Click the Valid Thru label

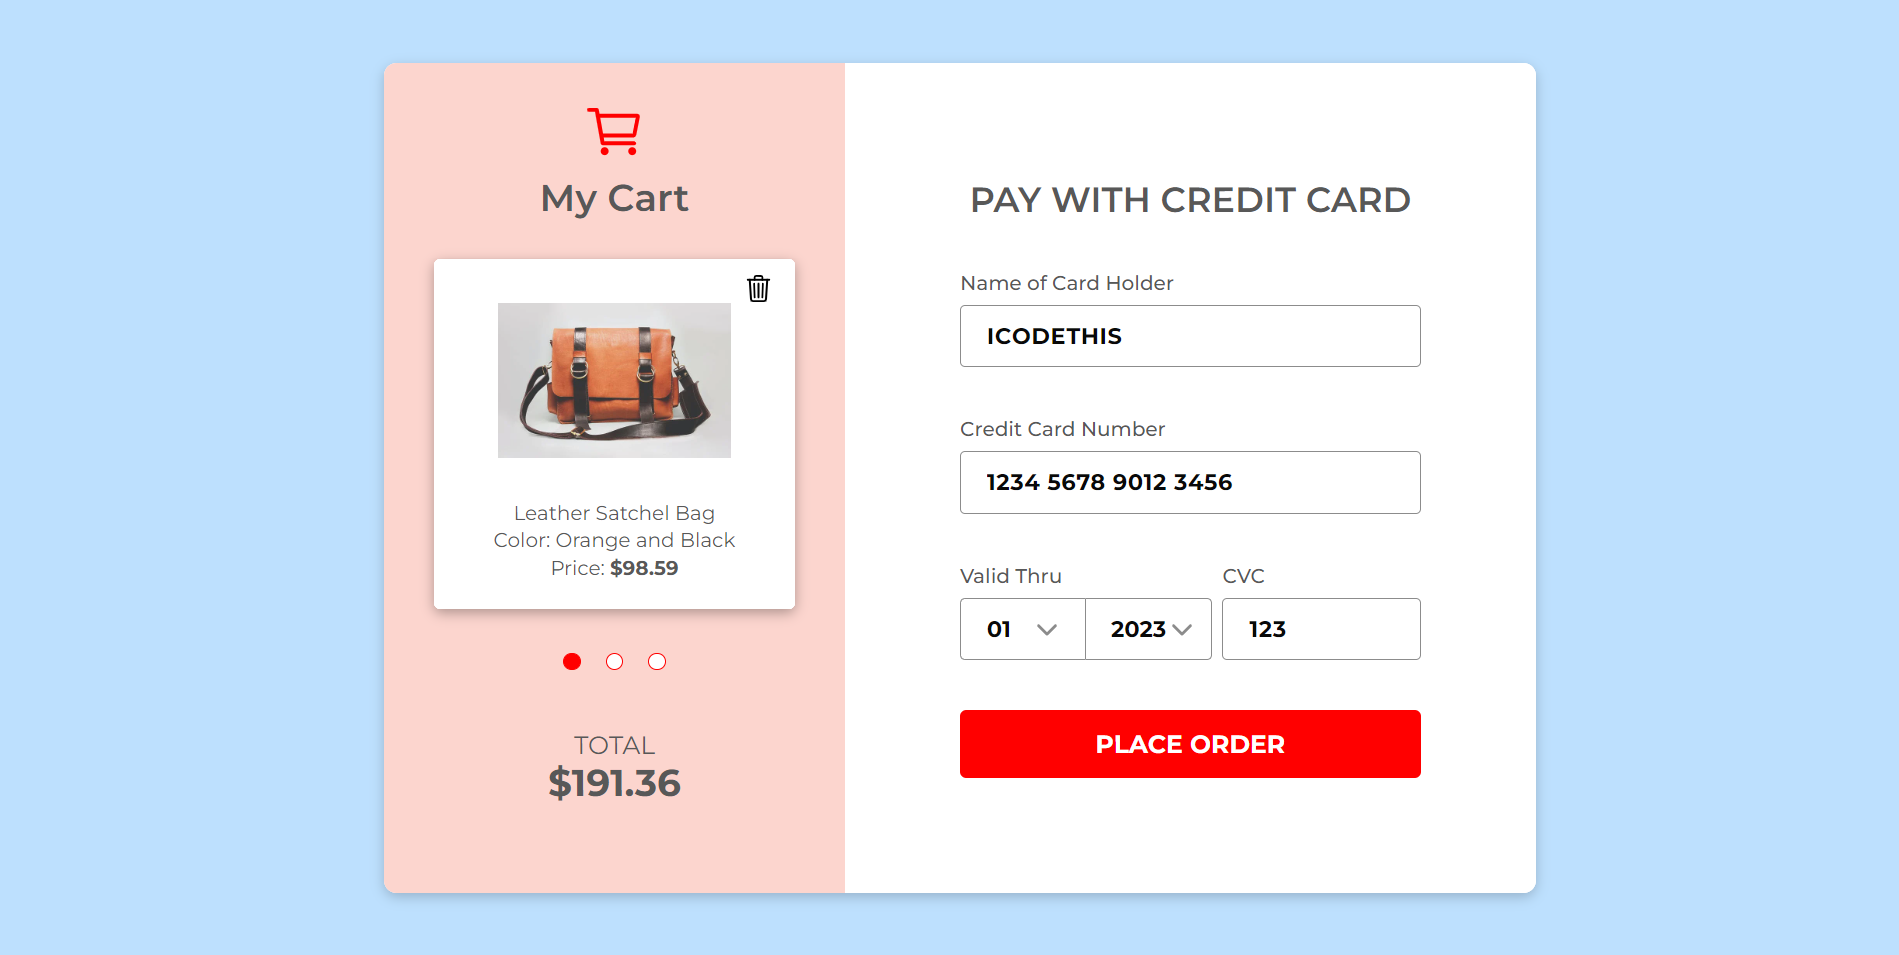click(1010, 576)
